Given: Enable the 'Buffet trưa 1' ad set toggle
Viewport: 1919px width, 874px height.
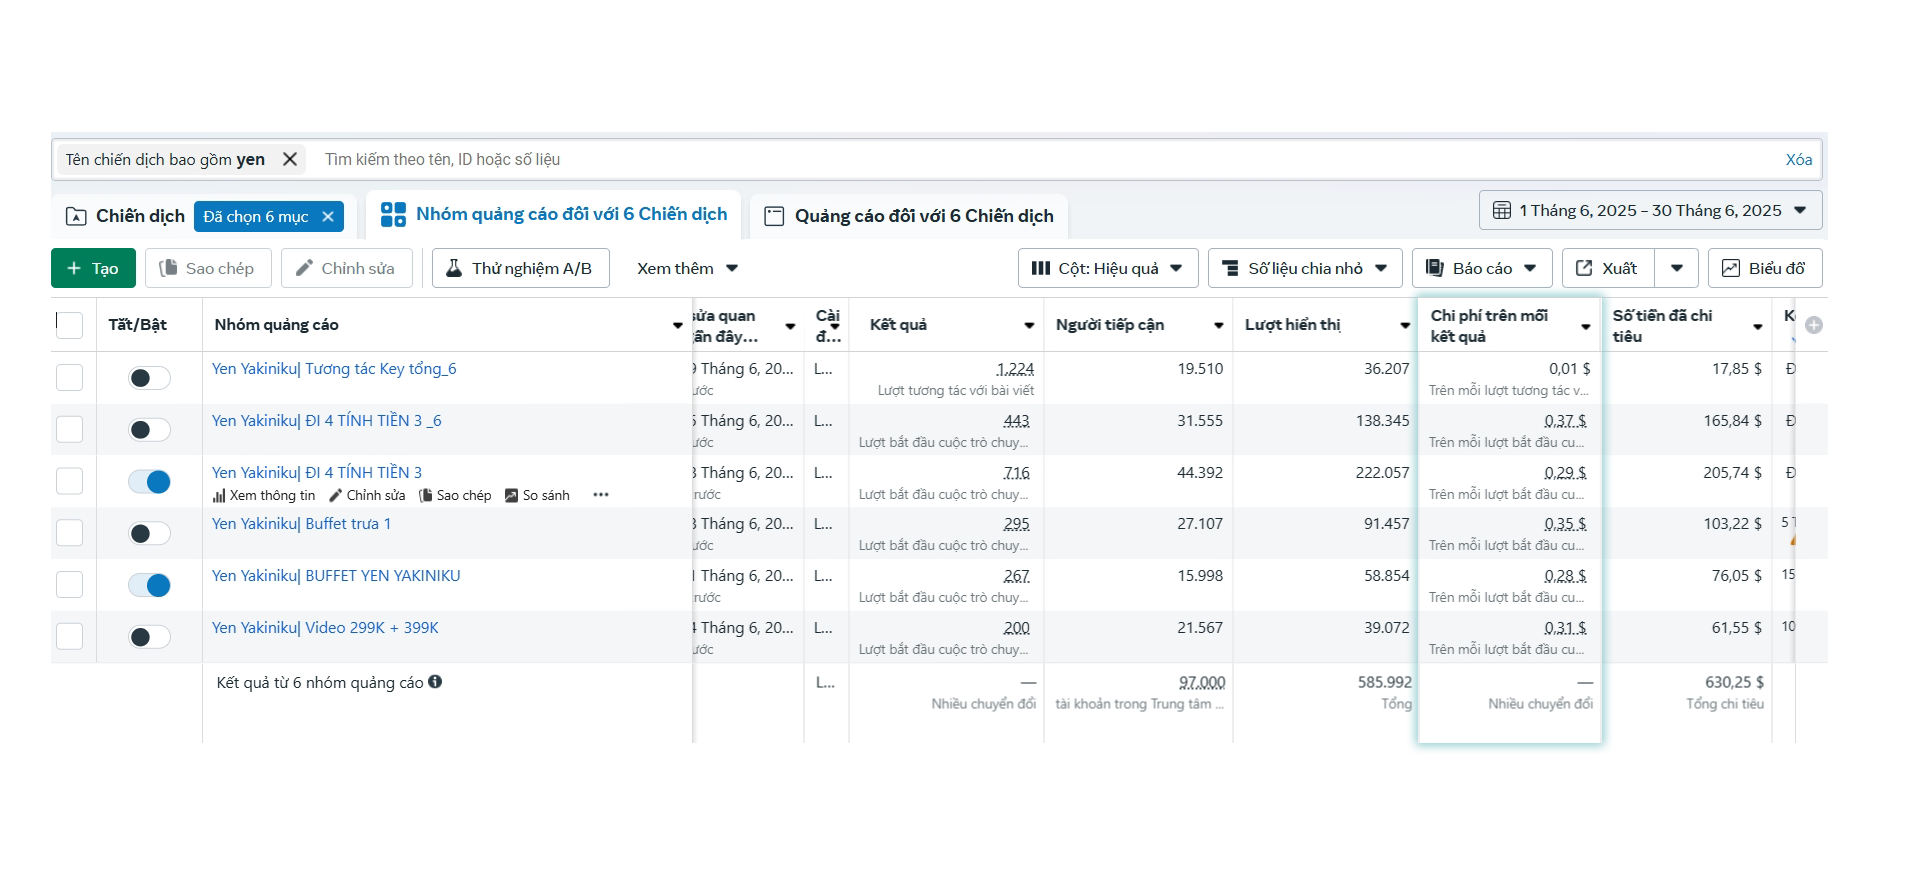Looking at the screenshot, I should coord(149,534).
